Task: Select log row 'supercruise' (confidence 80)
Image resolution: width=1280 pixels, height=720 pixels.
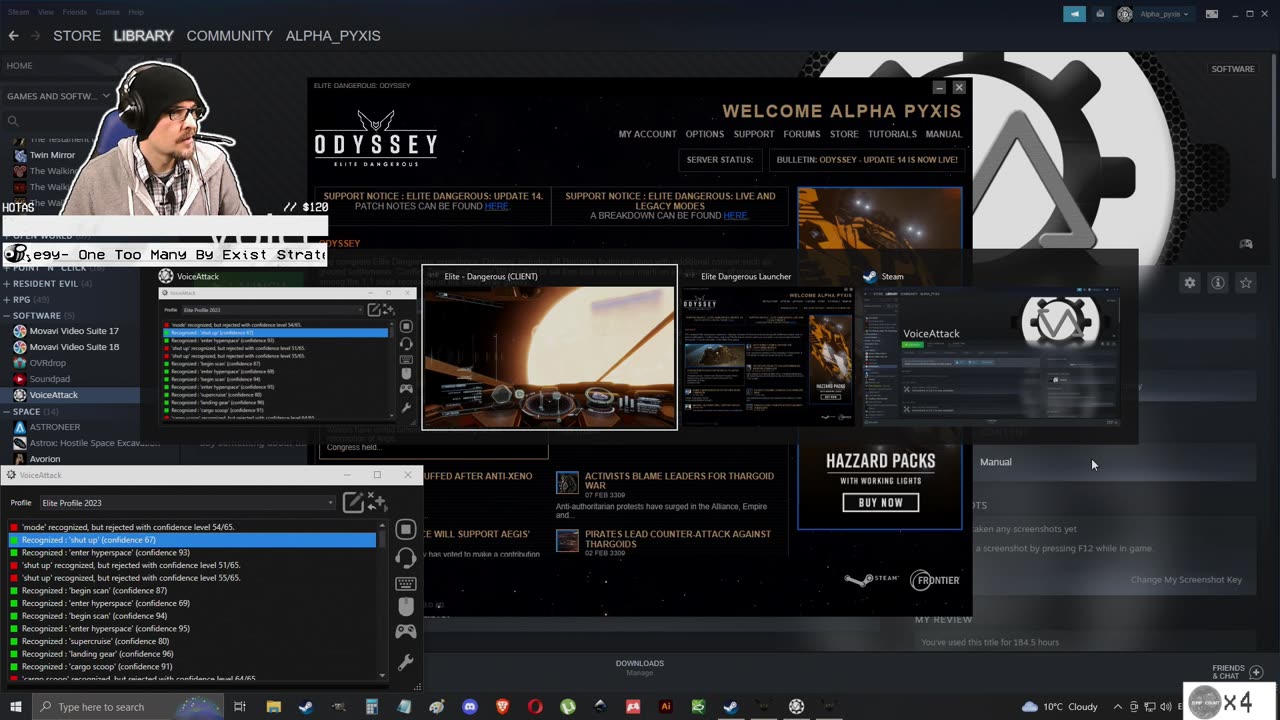Action: click(192, 641)
